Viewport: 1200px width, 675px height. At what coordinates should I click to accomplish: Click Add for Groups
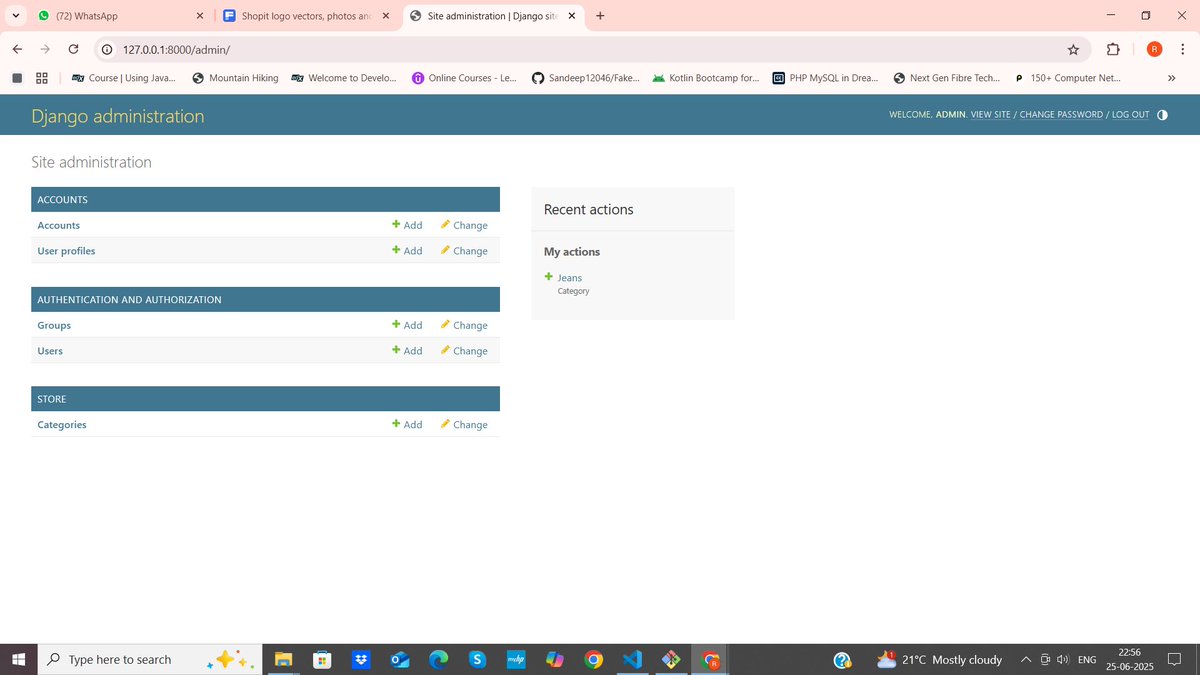(407, 325)
